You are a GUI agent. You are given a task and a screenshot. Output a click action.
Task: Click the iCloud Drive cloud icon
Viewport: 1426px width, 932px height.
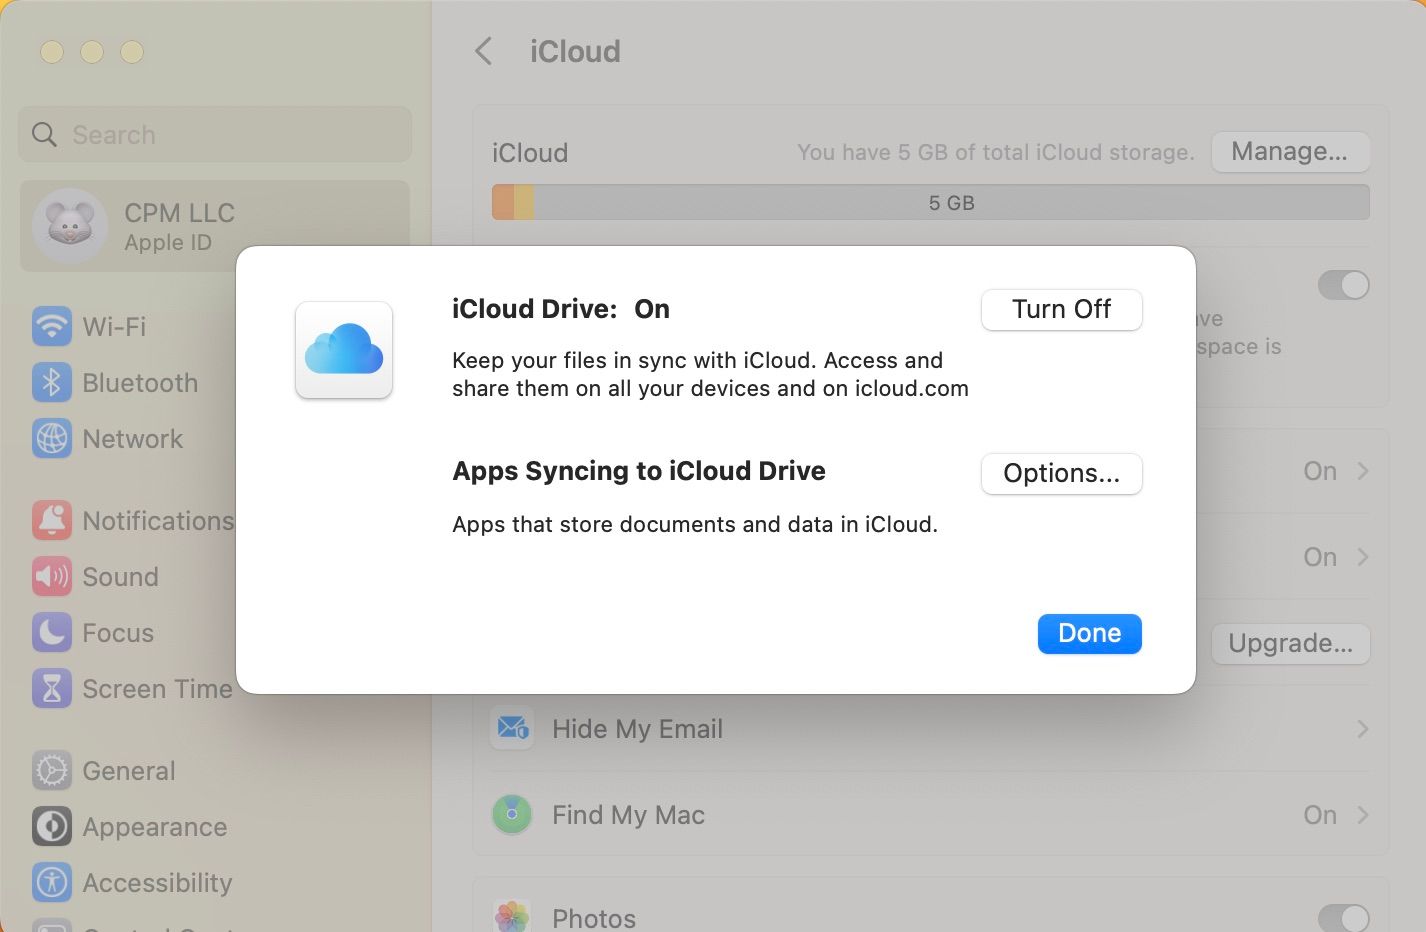tap(344, 350)
